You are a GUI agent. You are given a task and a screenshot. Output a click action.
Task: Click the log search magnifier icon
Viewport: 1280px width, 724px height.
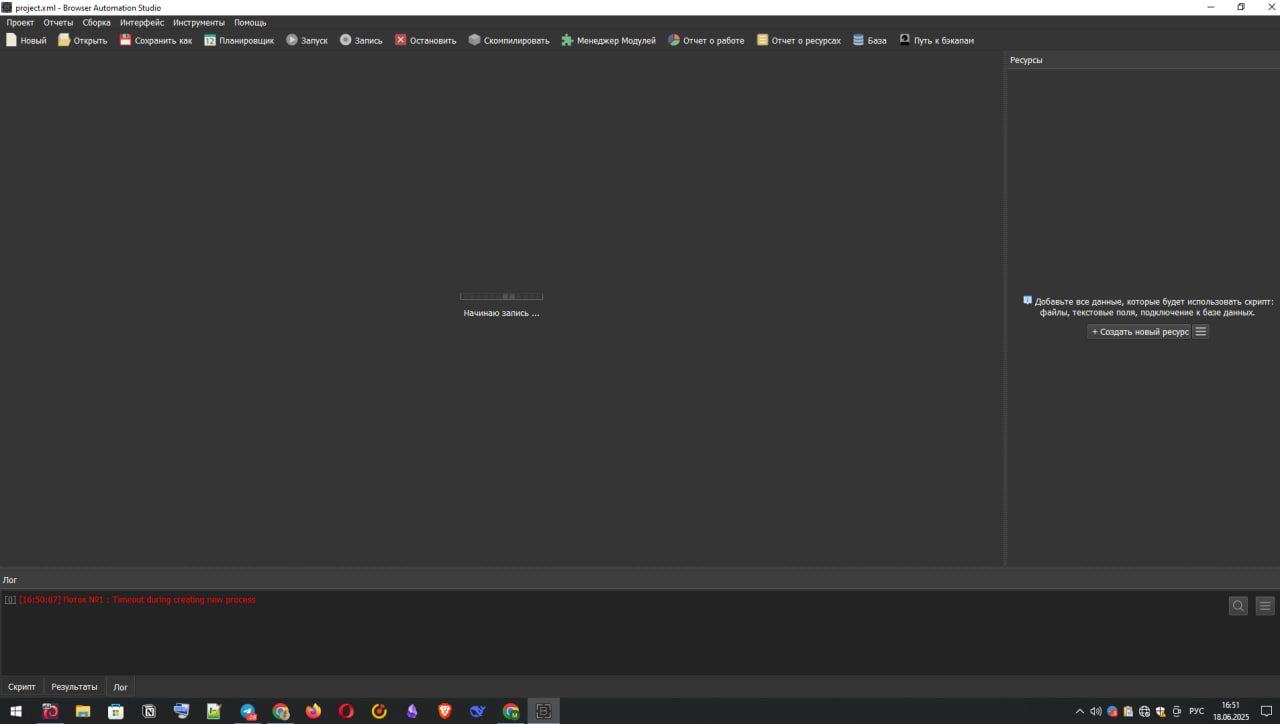tap(1238, 605)
